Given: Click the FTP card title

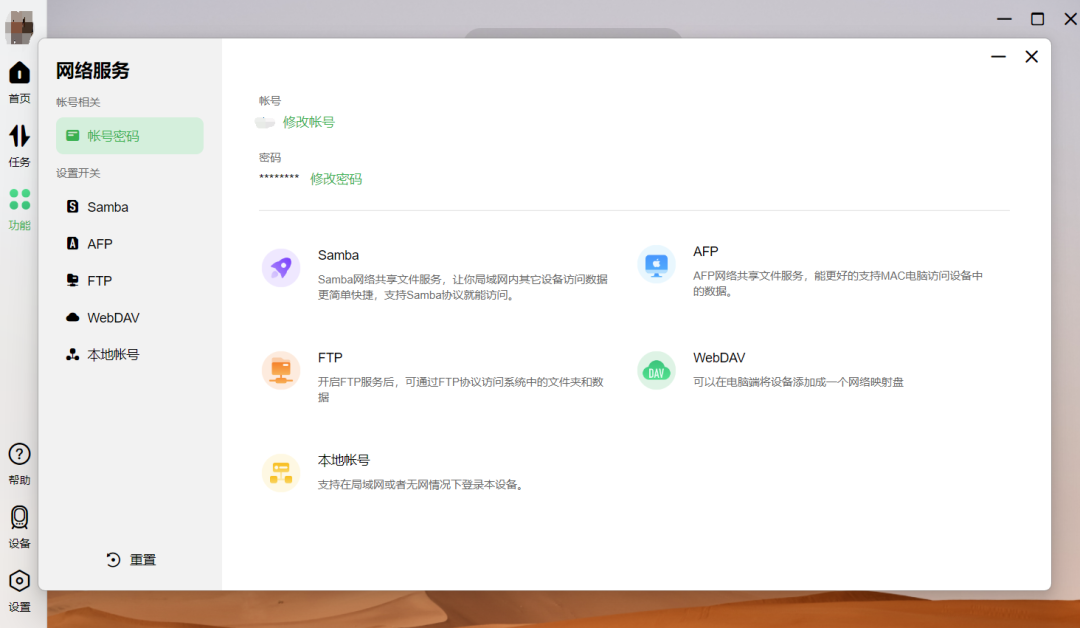Looking at the screenshot, I should coord(330,358).
